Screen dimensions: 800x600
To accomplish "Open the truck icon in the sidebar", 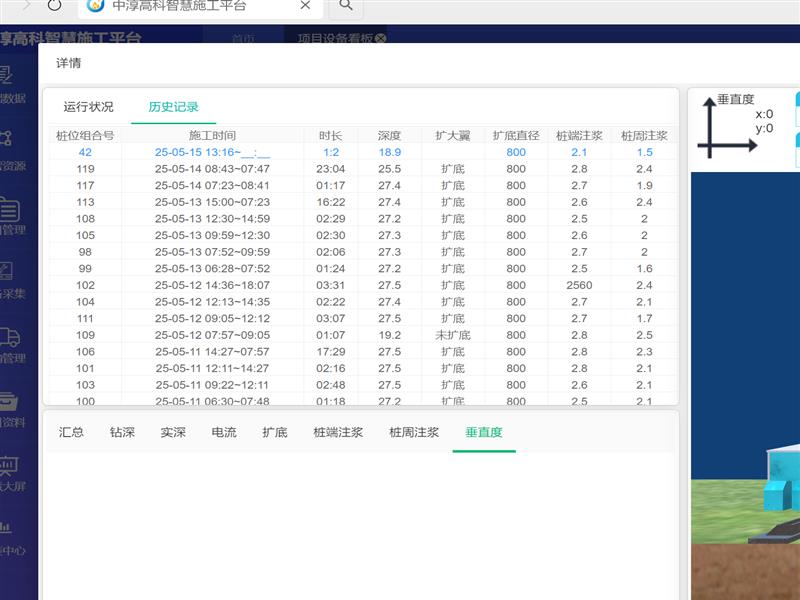I will (8, 338).
